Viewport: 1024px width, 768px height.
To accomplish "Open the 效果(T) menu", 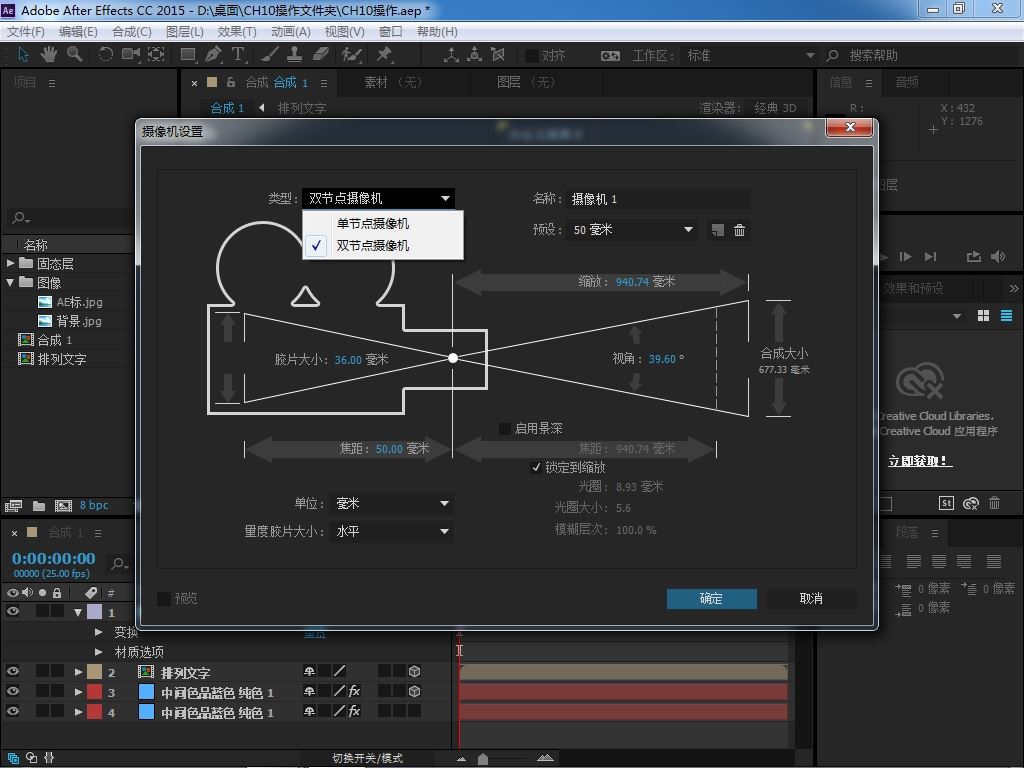I will pyautogui.click(x=236, y=31).
